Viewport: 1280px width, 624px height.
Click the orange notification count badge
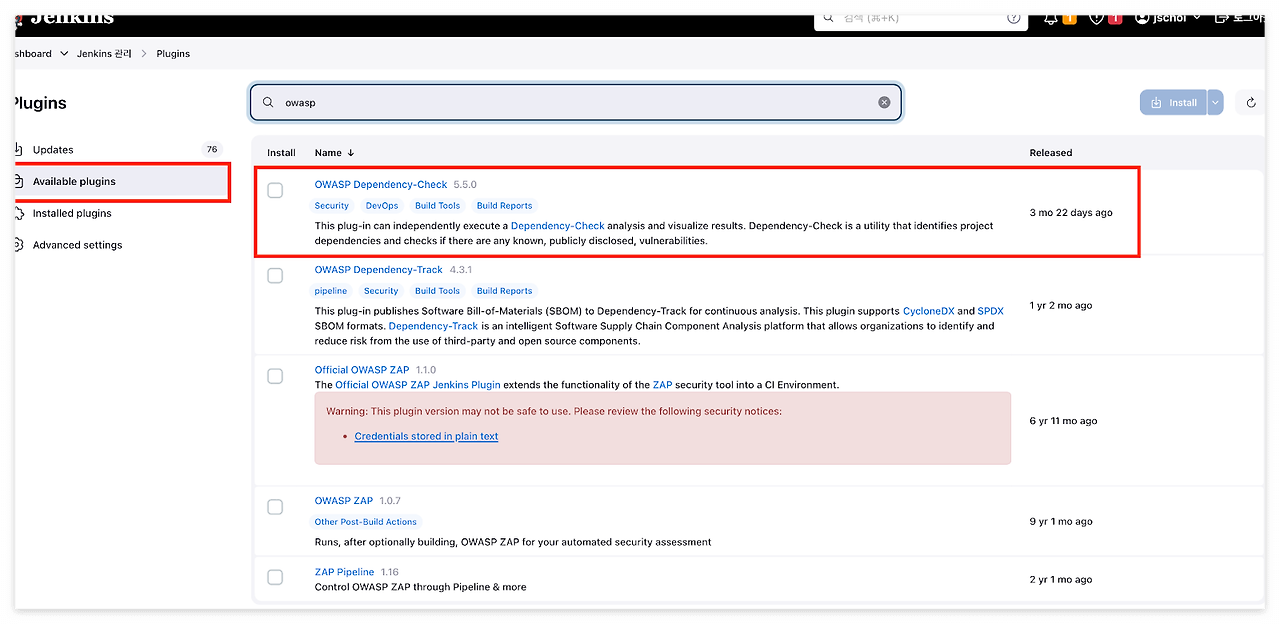[1069, 18]
